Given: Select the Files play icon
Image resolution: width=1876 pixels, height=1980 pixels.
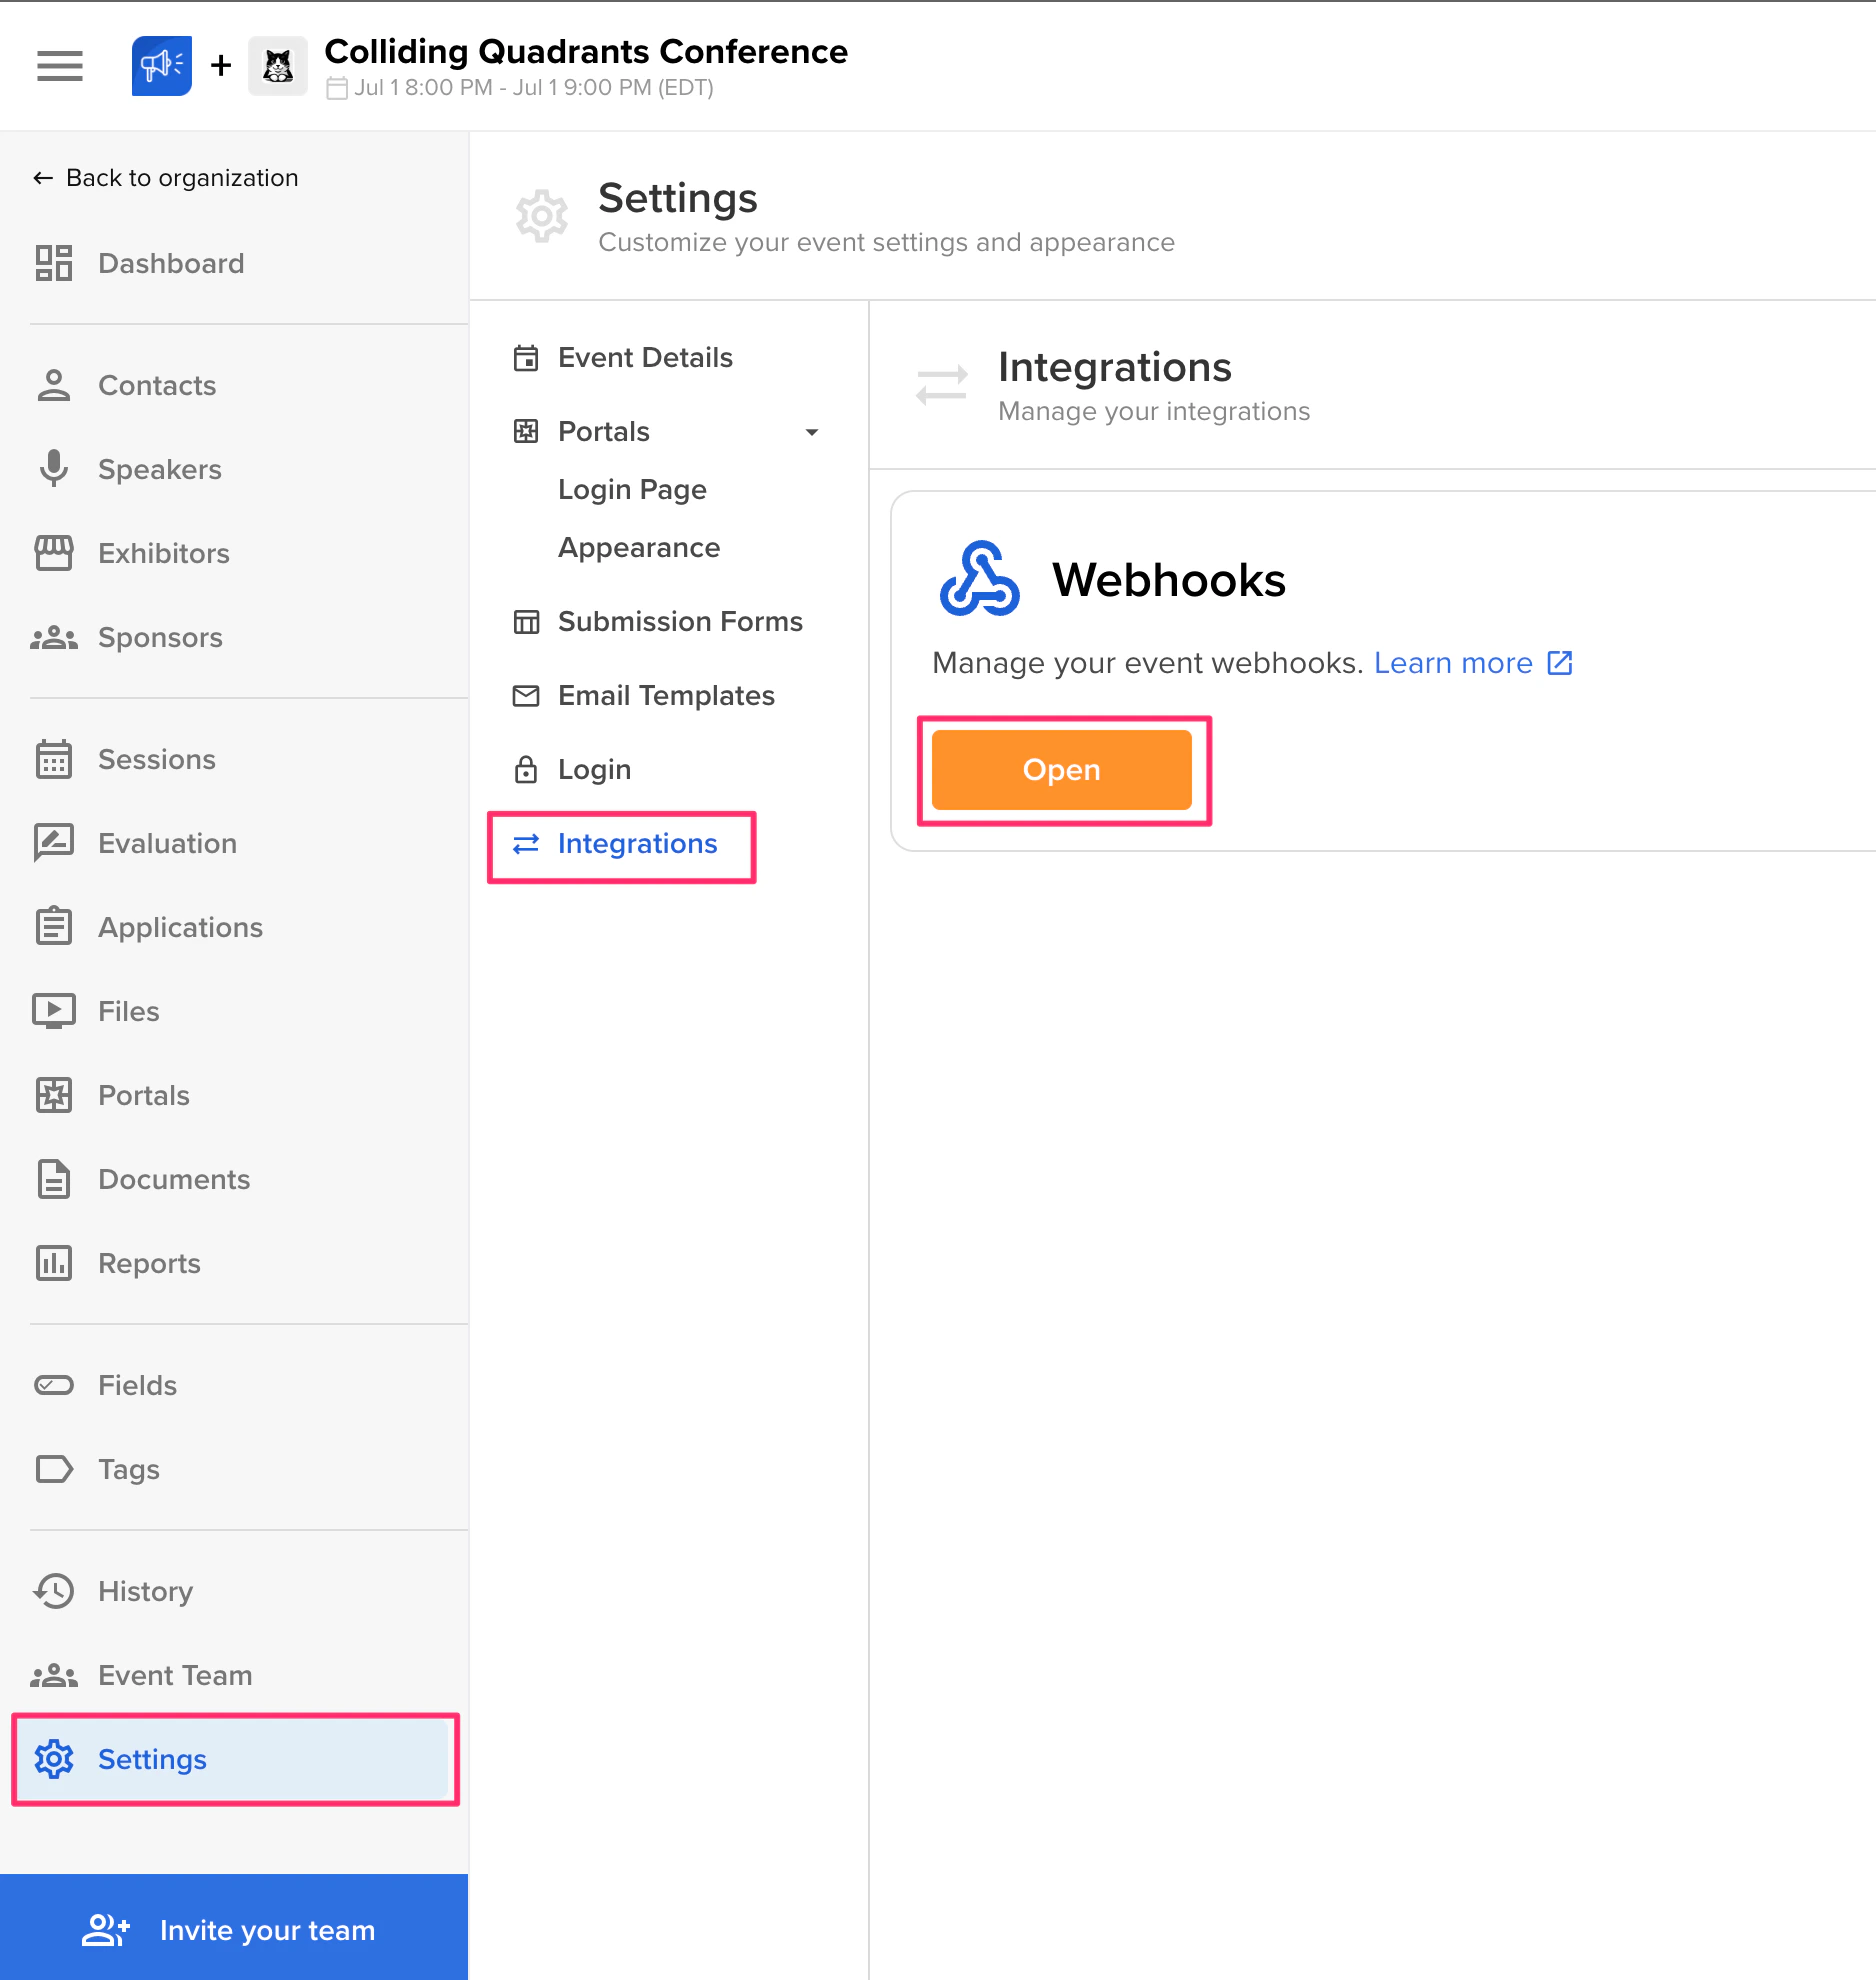Looking at the screenshot, I should (55, 1011).
